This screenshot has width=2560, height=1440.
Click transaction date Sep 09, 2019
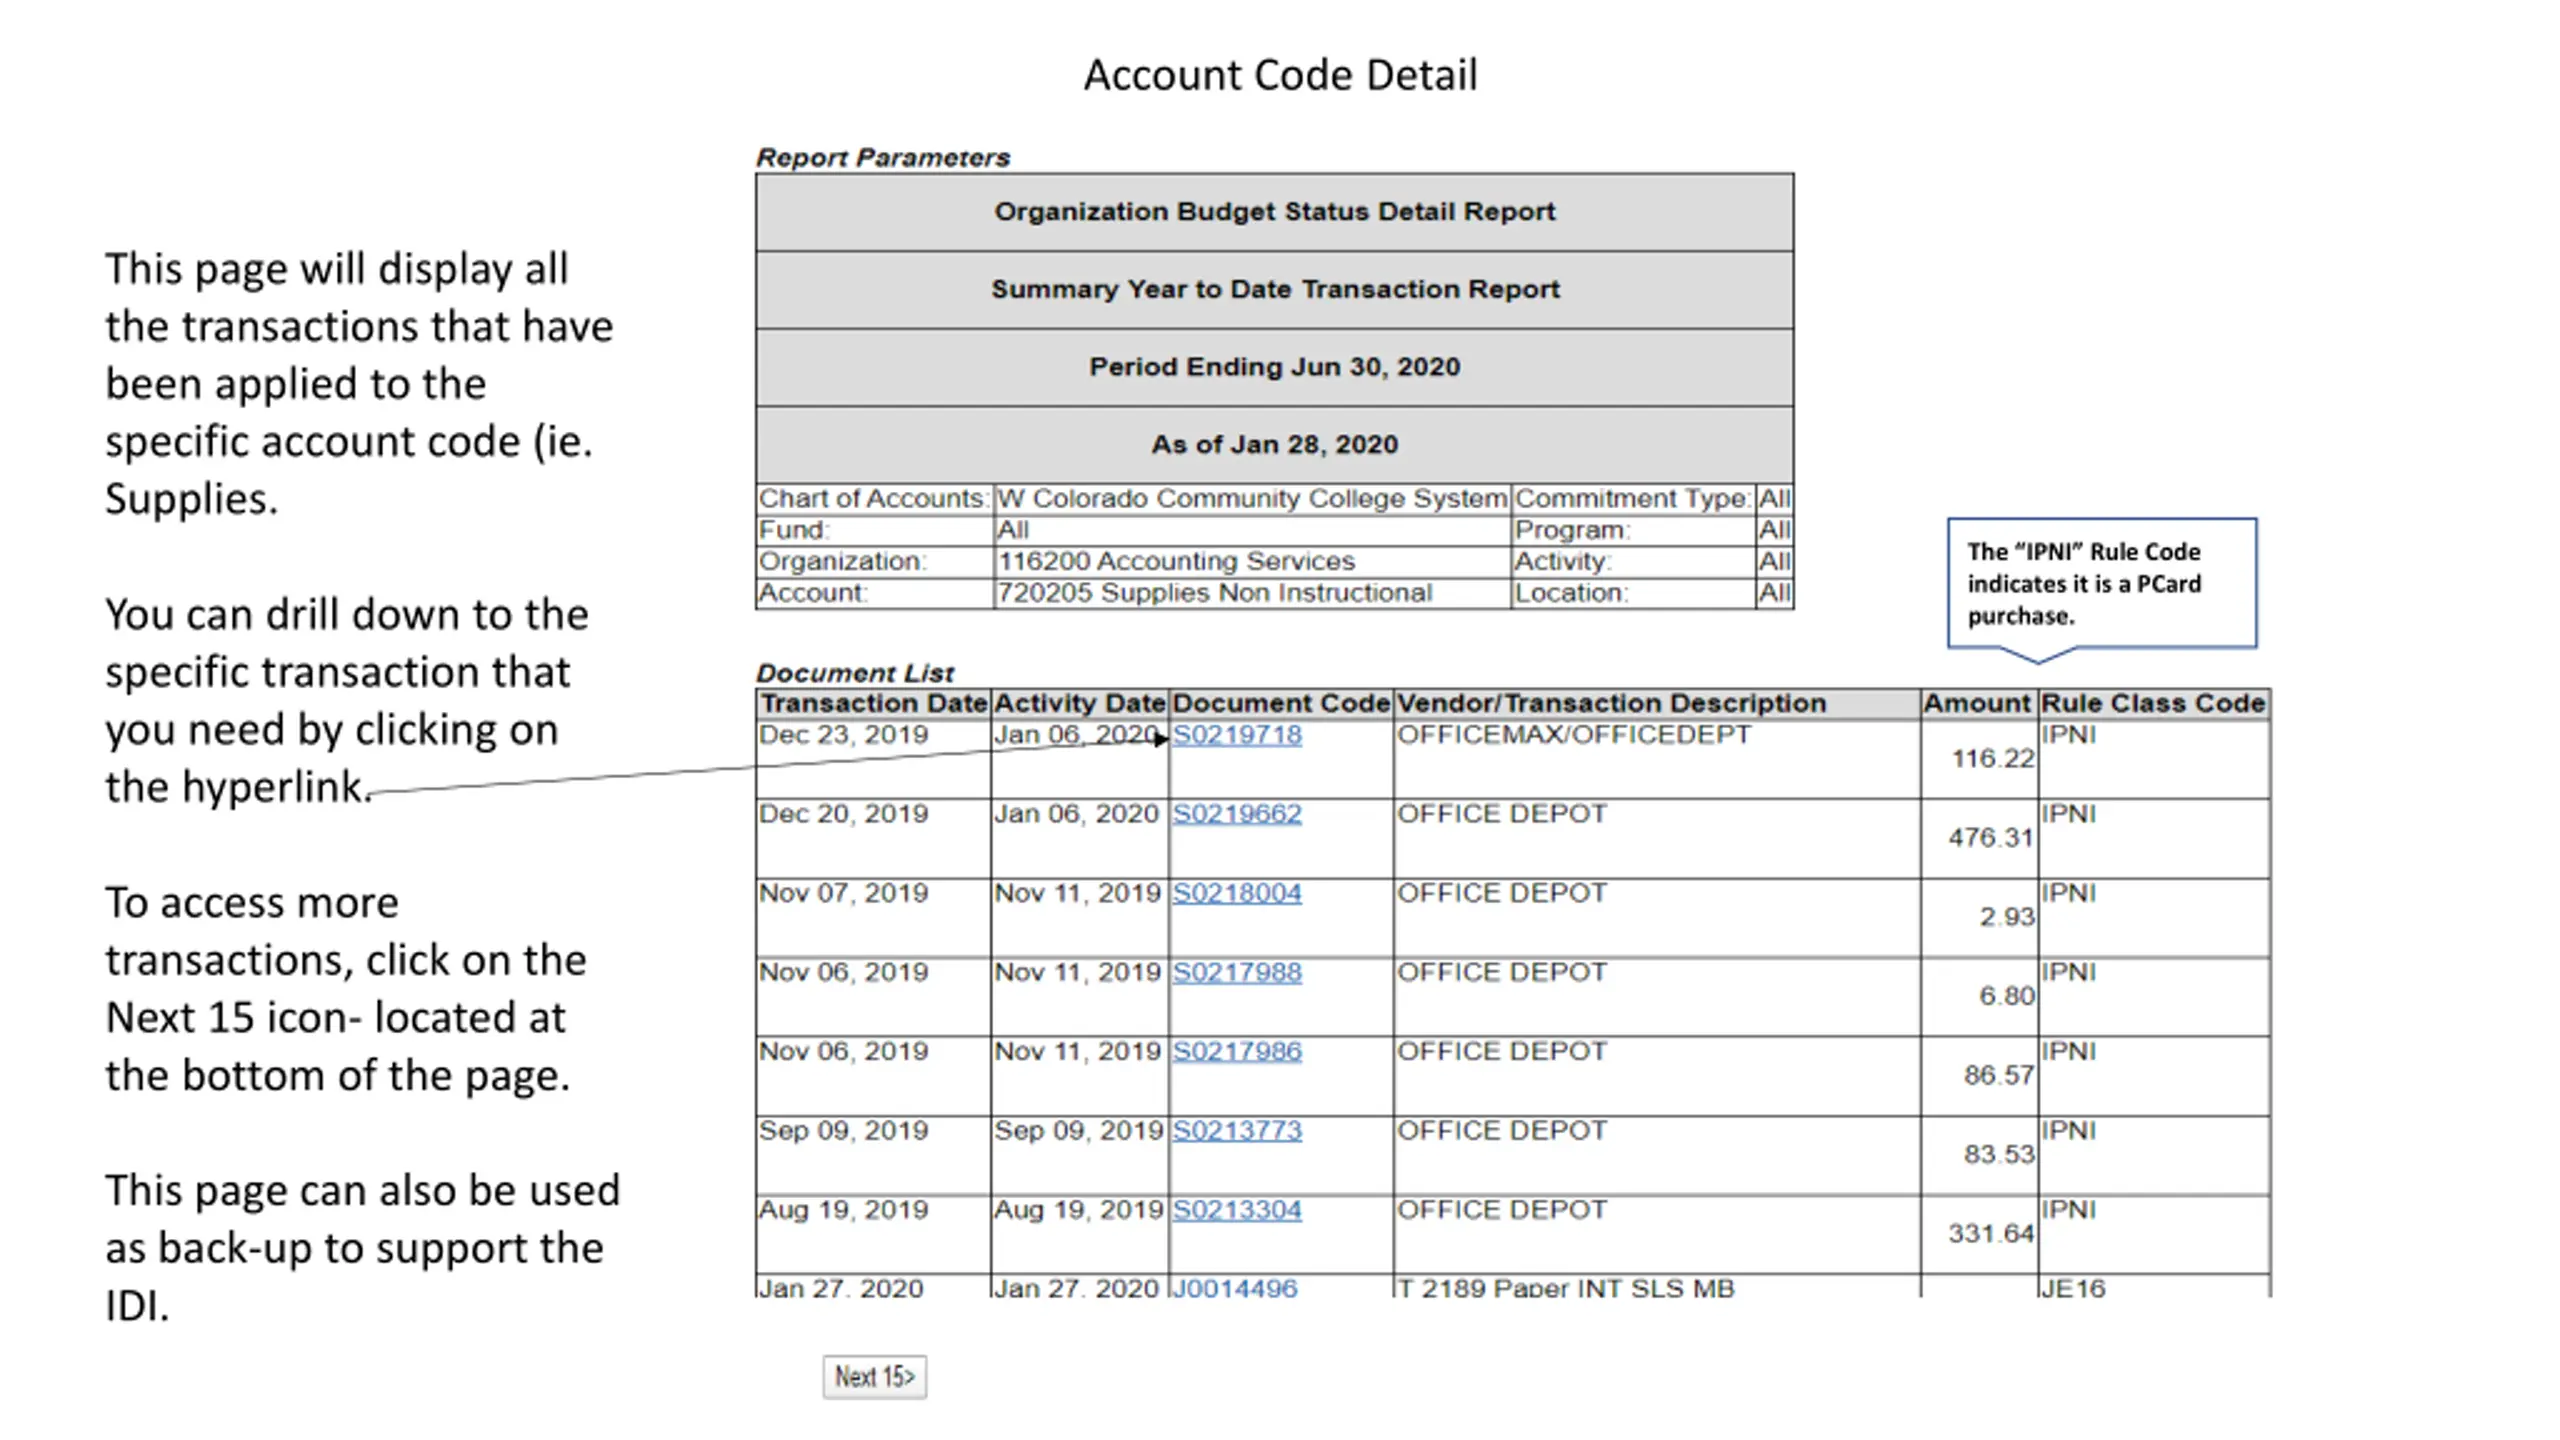[843, 1130]
